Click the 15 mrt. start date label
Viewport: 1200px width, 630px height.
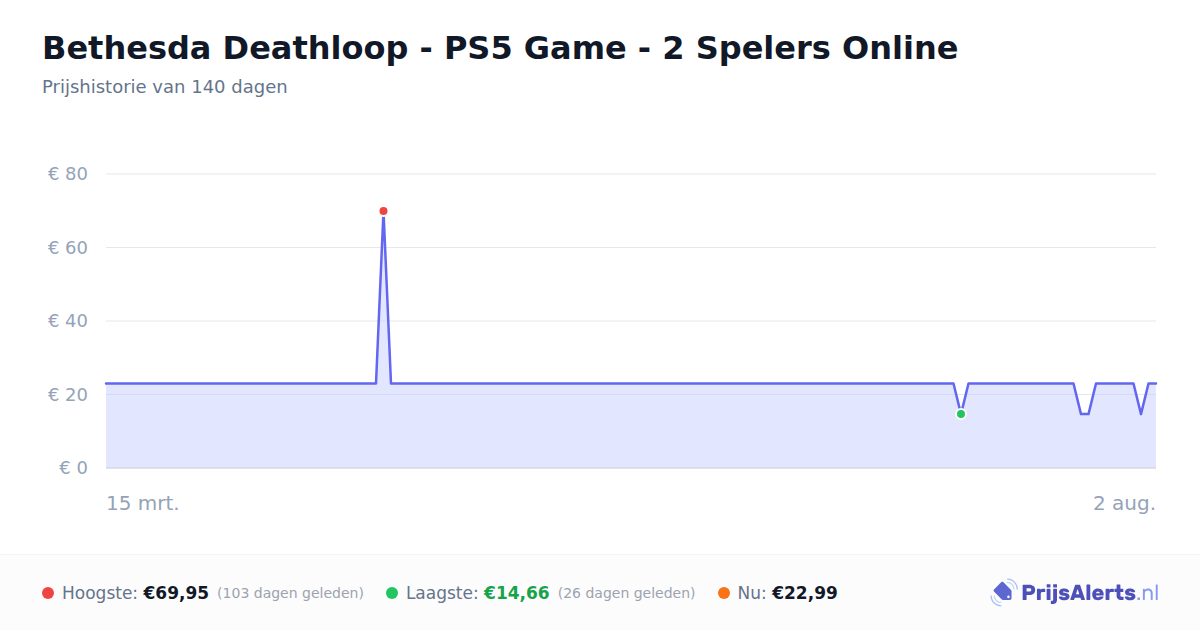[x=143, y=503]
